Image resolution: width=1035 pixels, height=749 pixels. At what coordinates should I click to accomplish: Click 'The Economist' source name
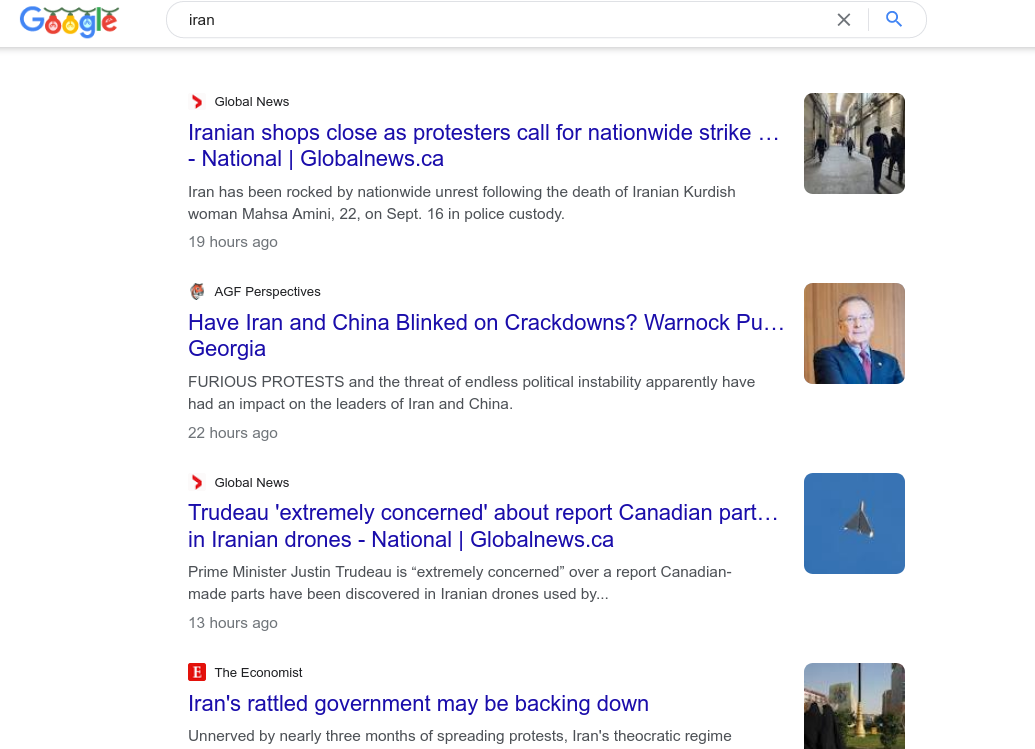click(x=258, y=672)
